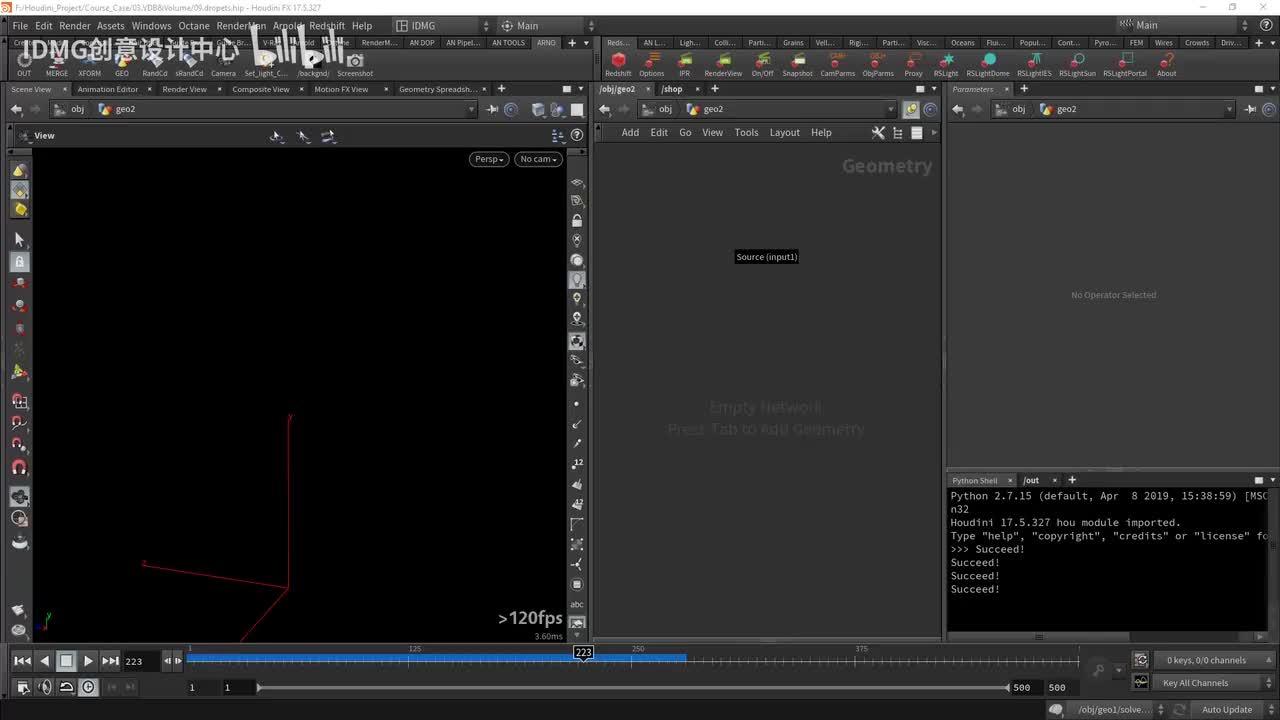Toggle pin on the Parameters pane
The image size is (1280, 720).
(1250, 109)
